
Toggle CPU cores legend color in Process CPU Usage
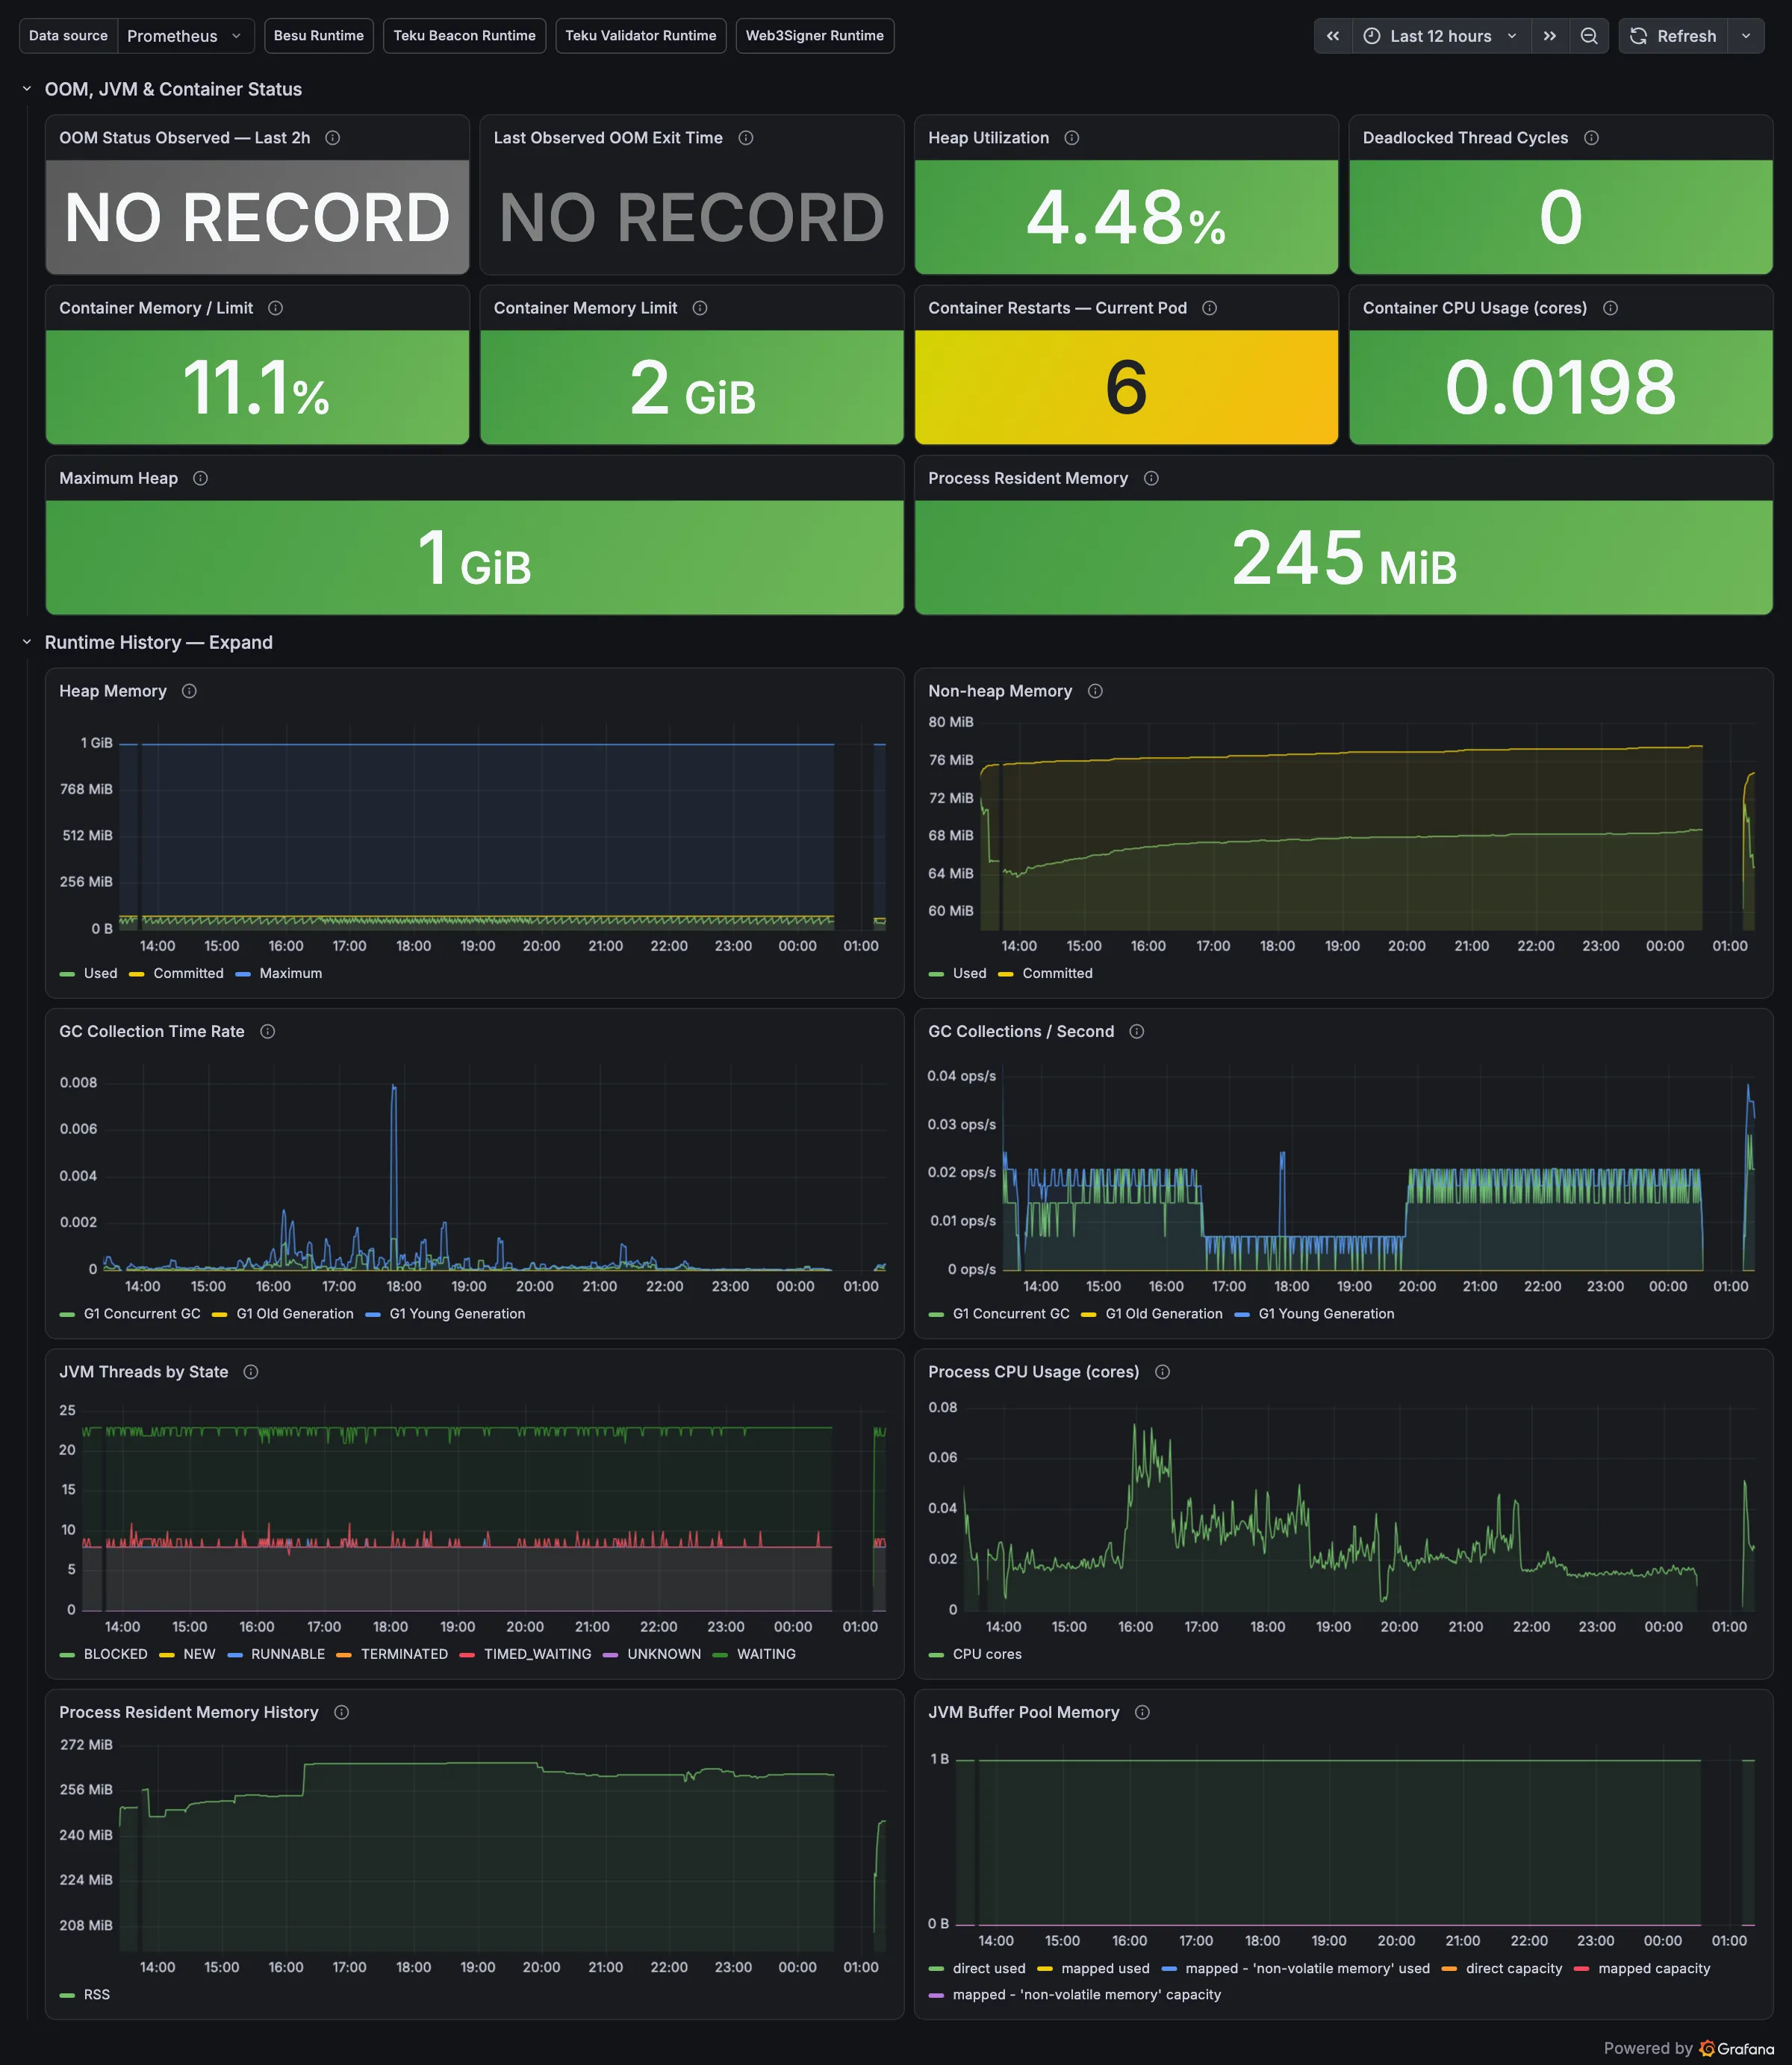point(936,1655)
